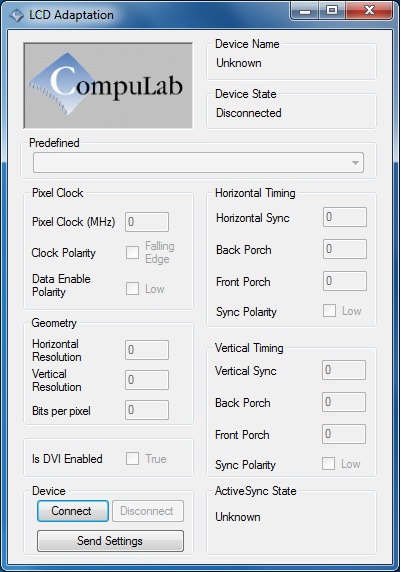This screenshot has height=572, width=401.
Task: Click the Connect button
Action: point(73,511)
